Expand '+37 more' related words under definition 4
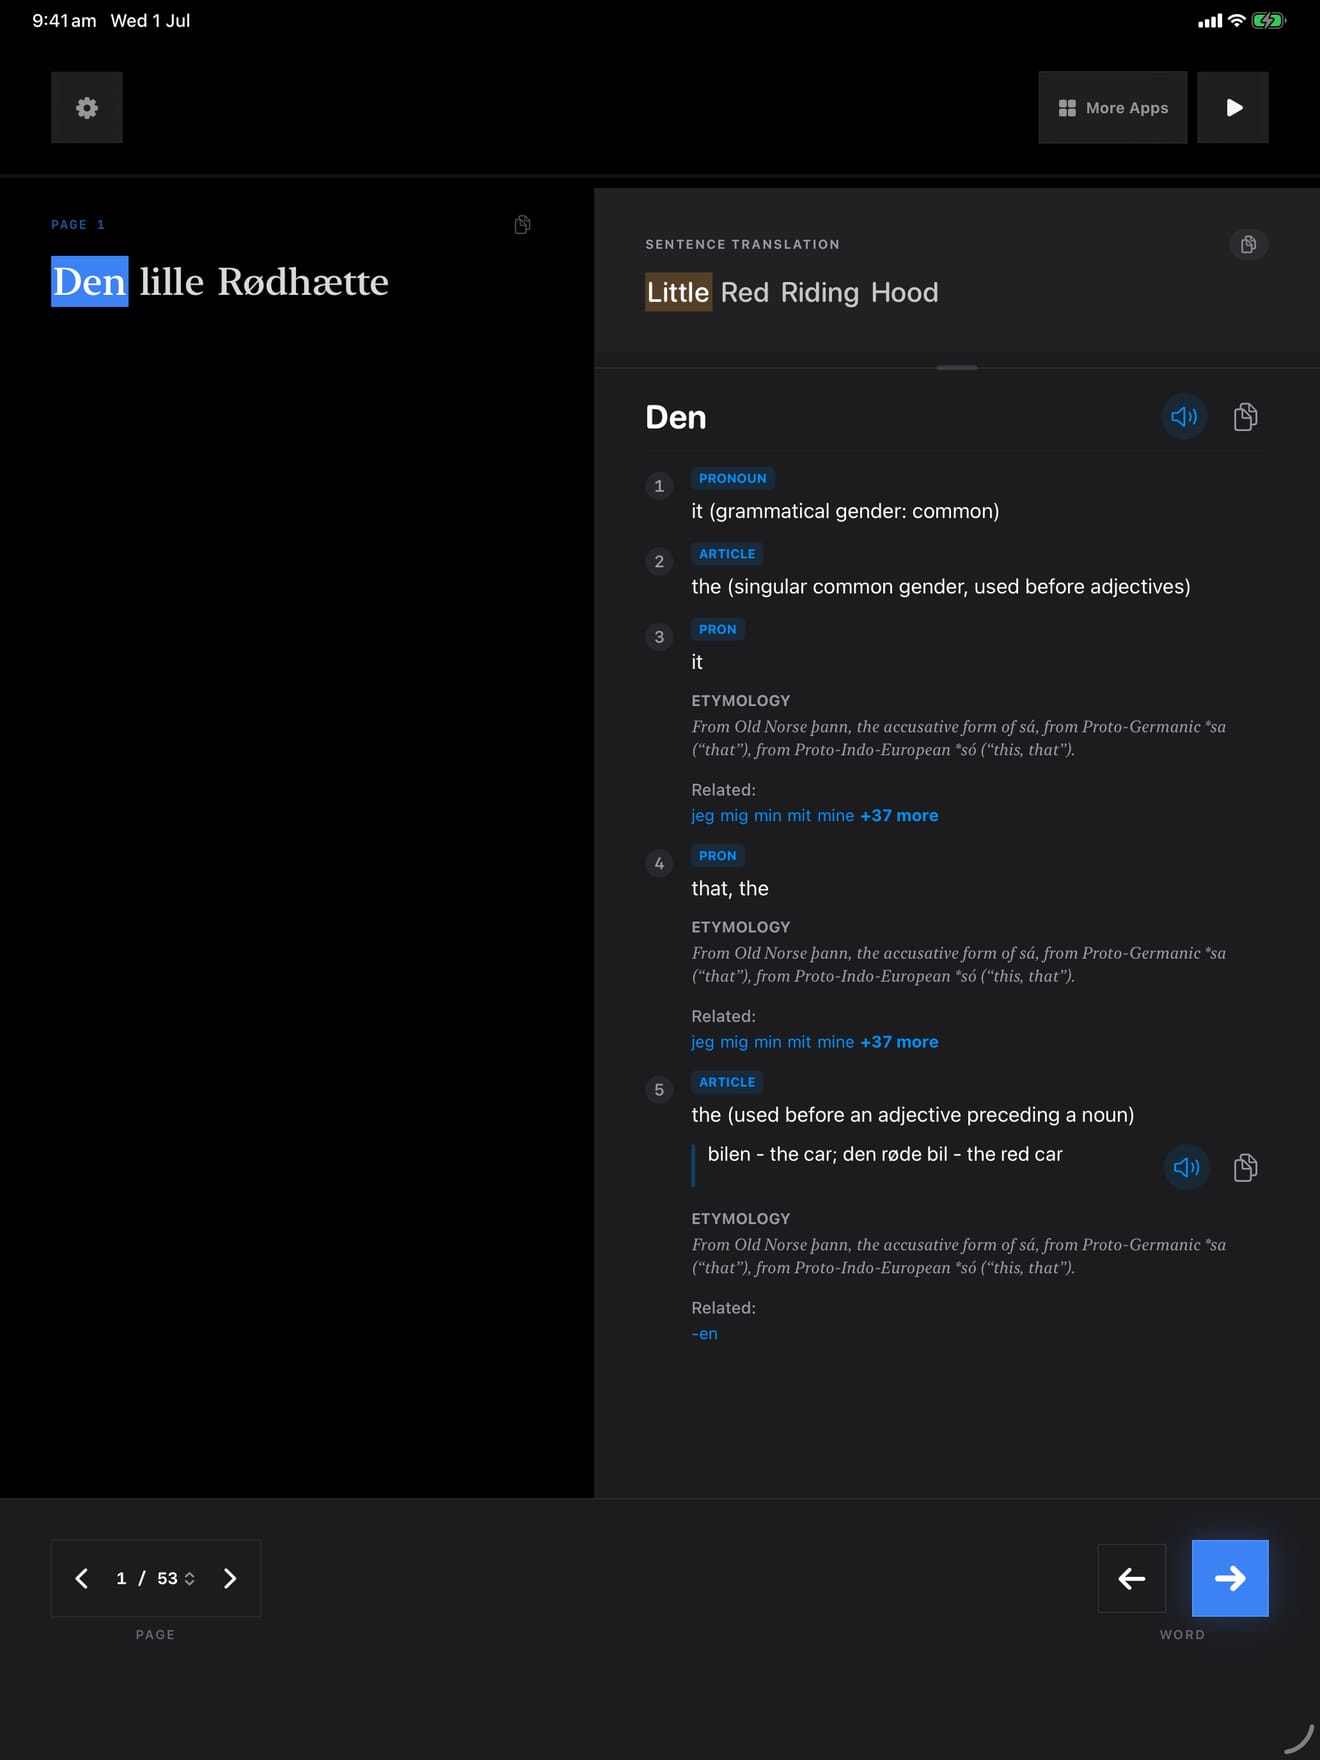The height and width of the screenshot is (1760, 1320). (899, 1041)
